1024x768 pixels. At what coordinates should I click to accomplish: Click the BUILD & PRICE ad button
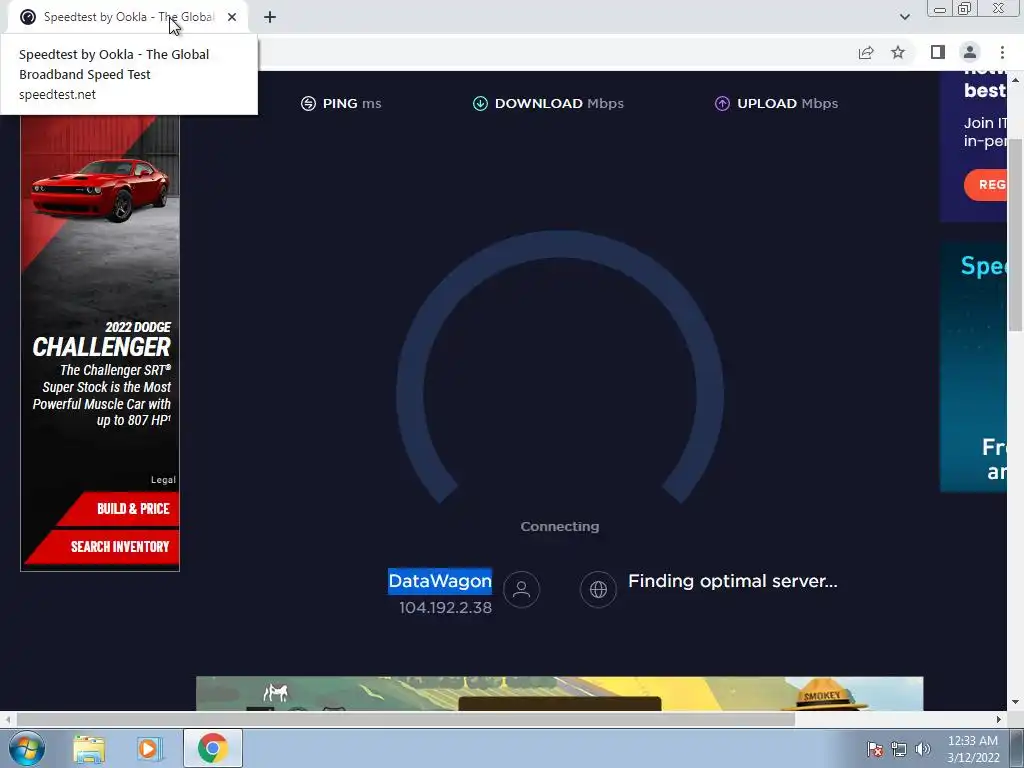tap(118, 509)
